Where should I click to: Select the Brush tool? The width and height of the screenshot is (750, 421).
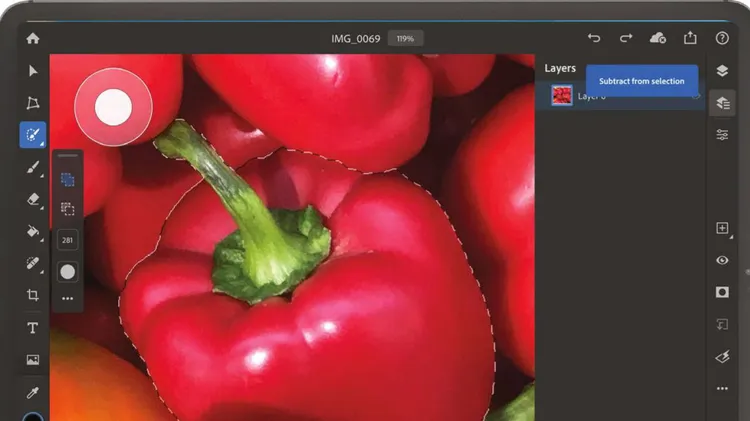[33, 167]
